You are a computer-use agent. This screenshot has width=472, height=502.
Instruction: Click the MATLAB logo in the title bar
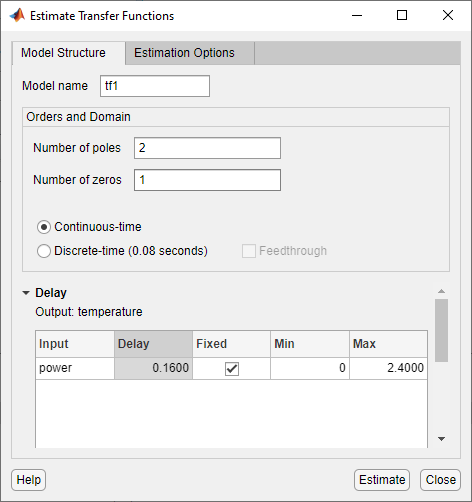pos(17,15)
